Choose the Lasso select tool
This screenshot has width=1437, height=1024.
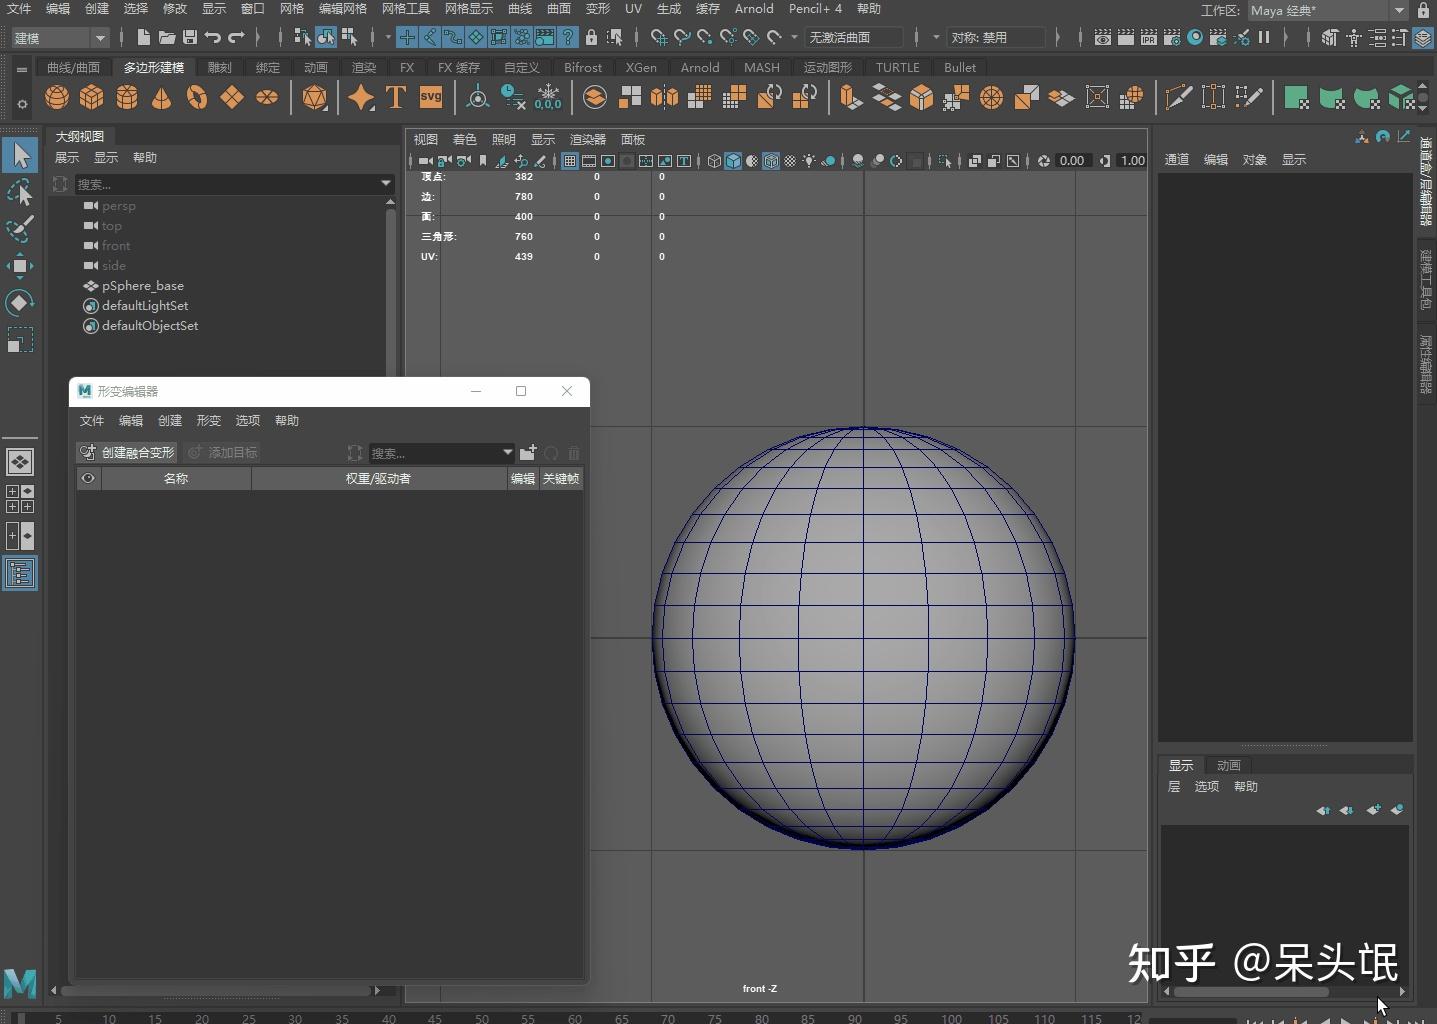coord(20,192)
